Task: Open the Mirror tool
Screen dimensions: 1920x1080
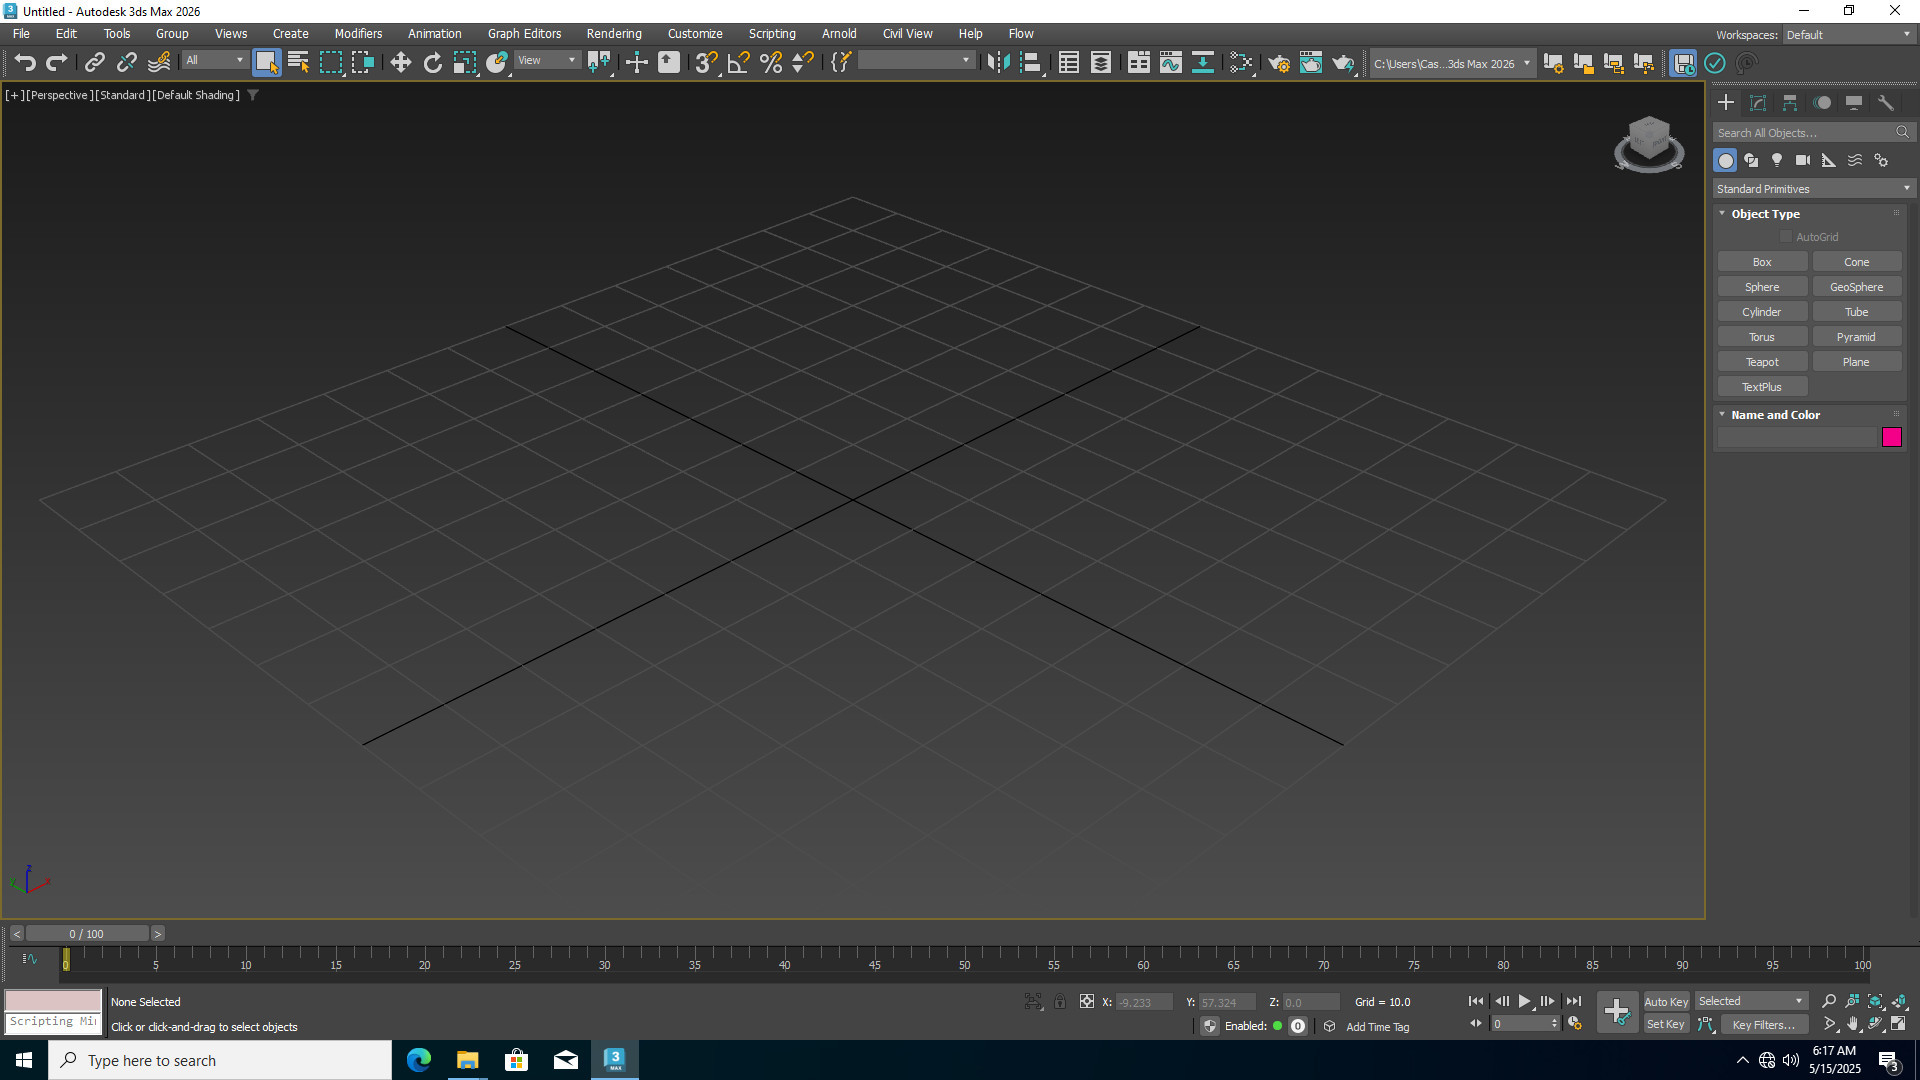Action: click(x=997, y=63)
